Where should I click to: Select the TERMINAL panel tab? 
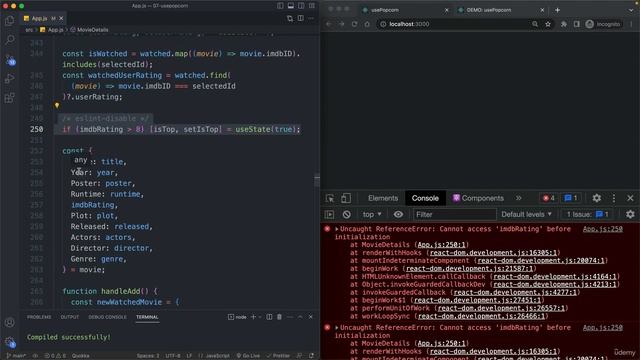tap(147, 317)
